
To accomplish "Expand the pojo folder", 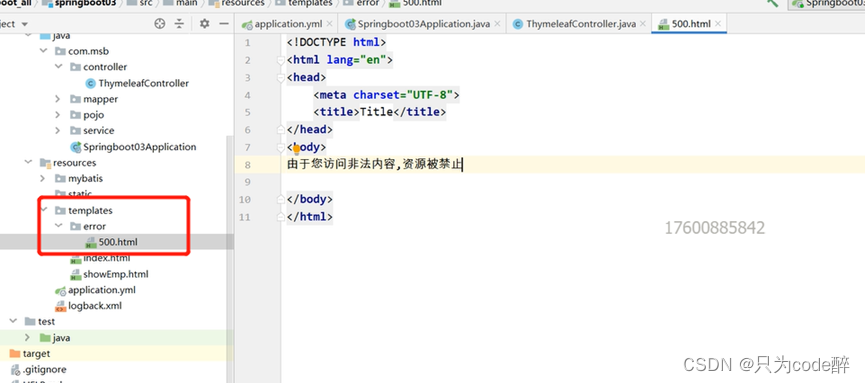I will [58, 115].
